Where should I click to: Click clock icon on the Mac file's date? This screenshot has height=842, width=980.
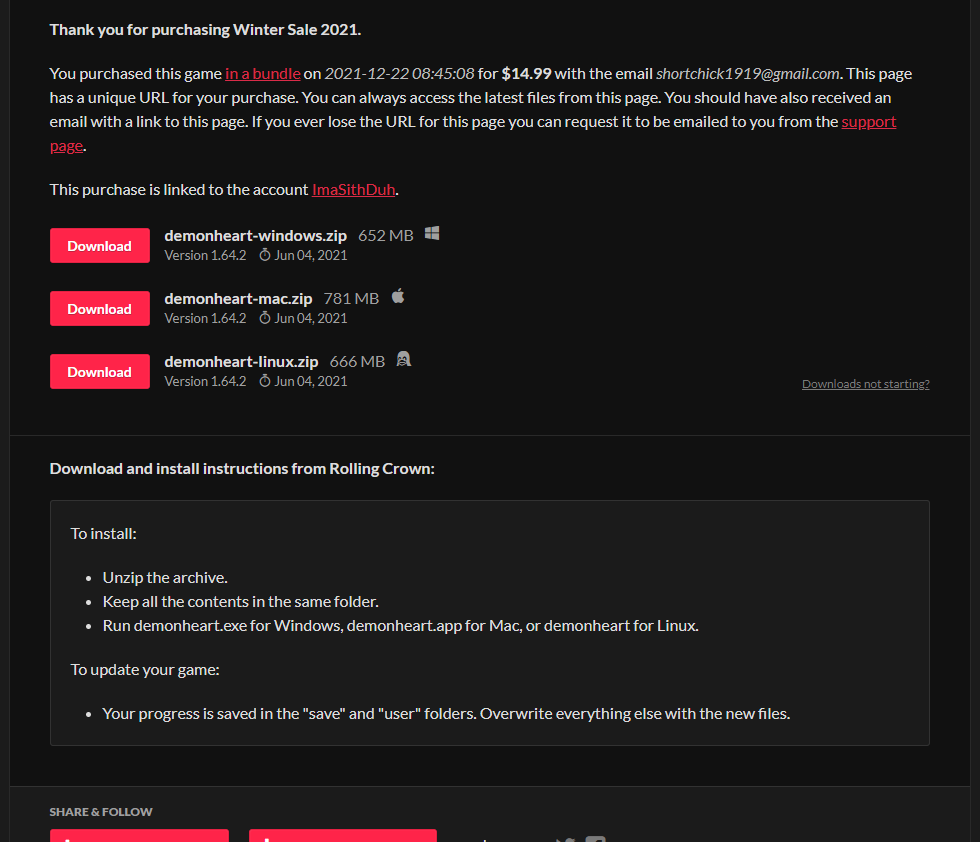[x=265, y=319]
